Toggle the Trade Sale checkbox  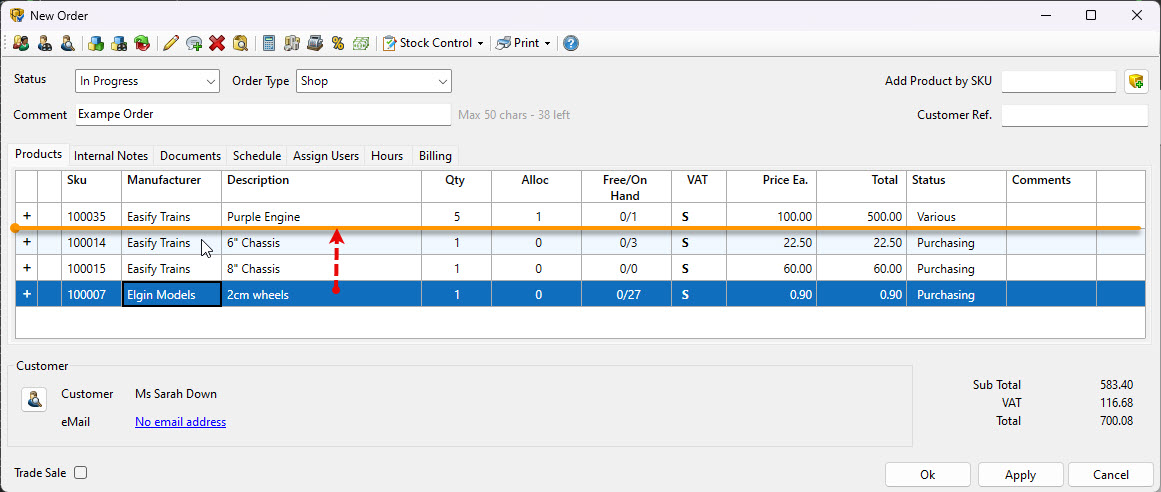point(81,473)
